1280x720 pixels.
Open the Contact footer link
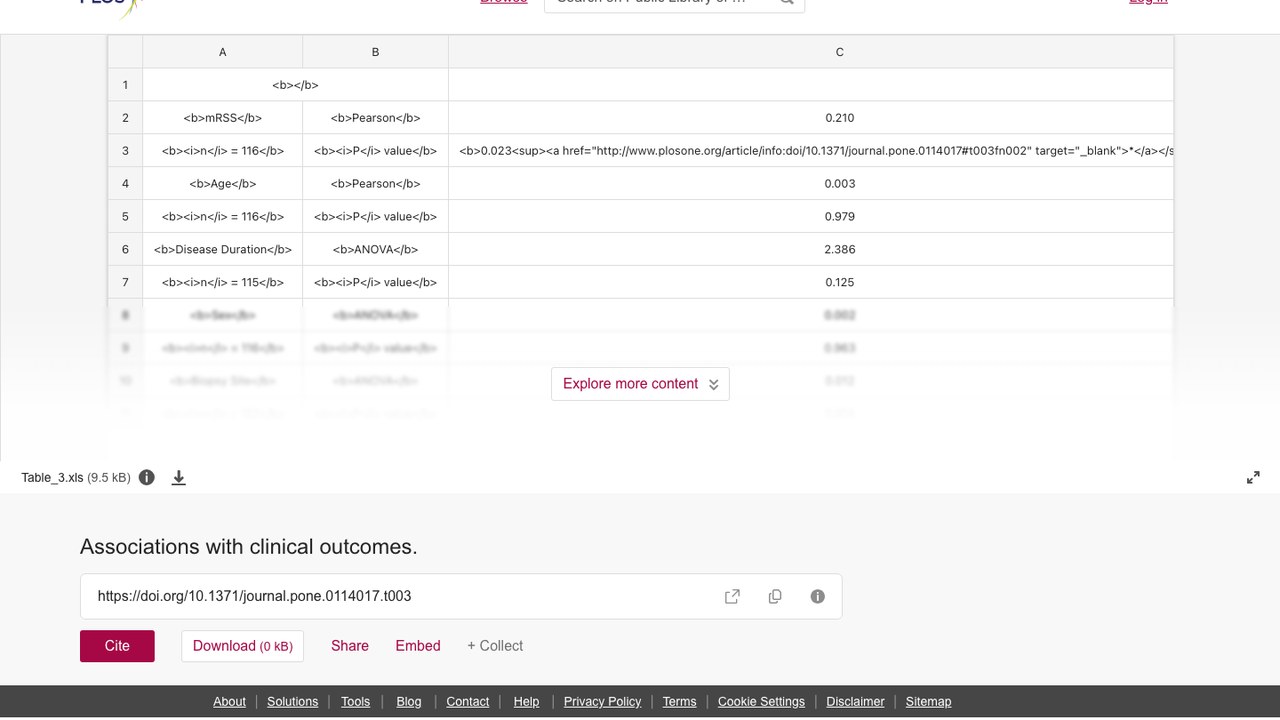468,701
